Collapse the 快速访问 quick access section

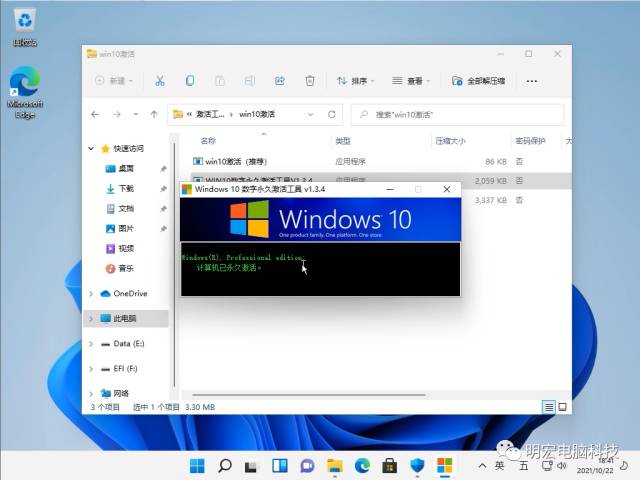click(x=91, y=149)
